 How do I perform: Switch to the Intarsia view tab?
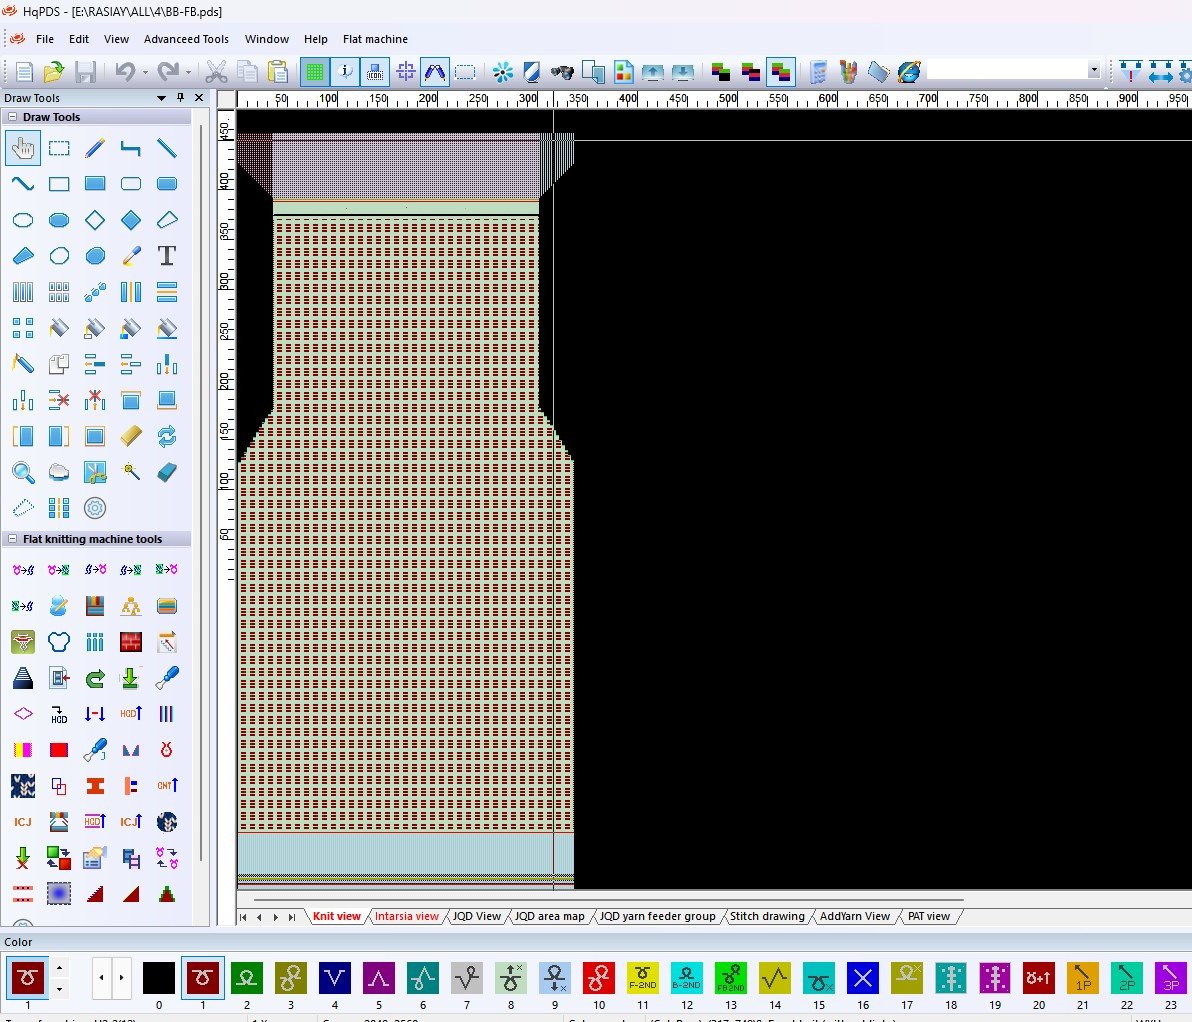point(406,916)
